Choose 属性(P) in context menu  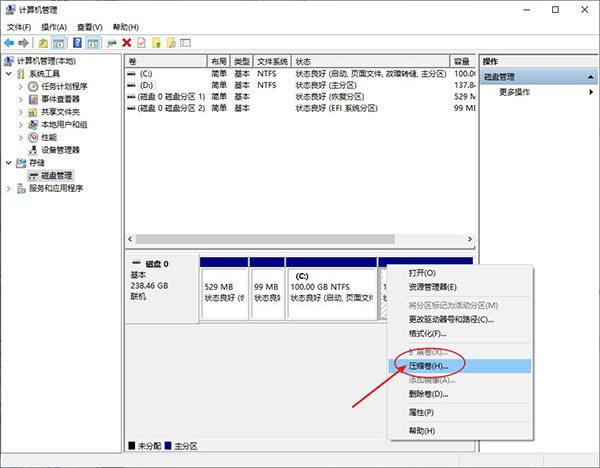[460, 413]
